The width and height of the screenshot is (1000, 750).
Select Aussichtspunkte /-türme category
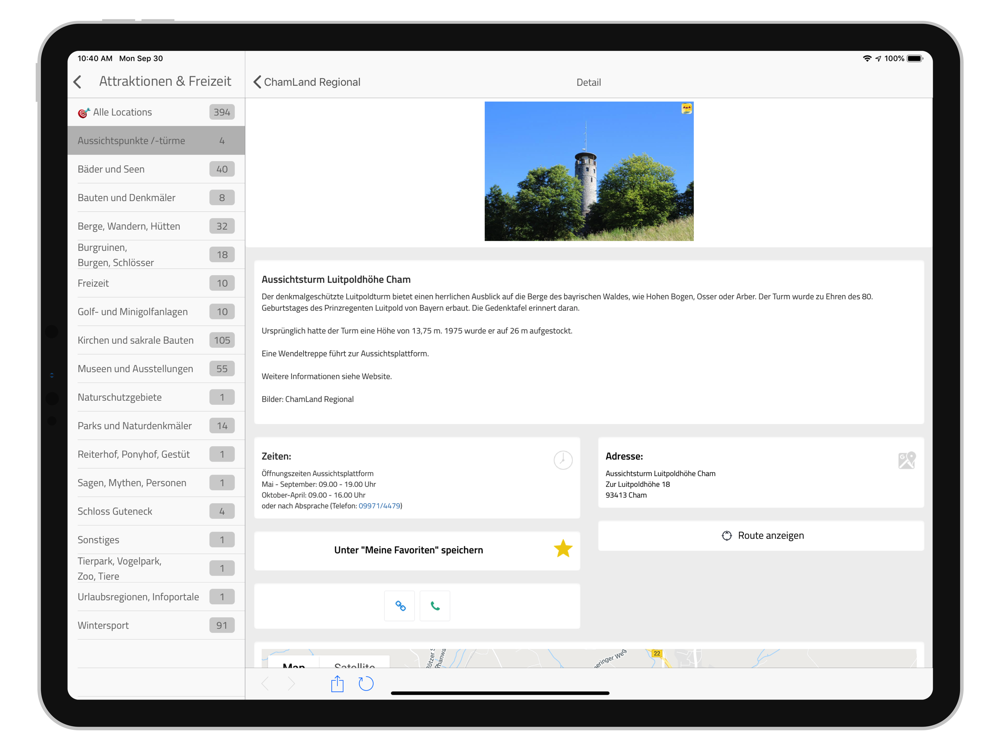[x=156, y=140]
